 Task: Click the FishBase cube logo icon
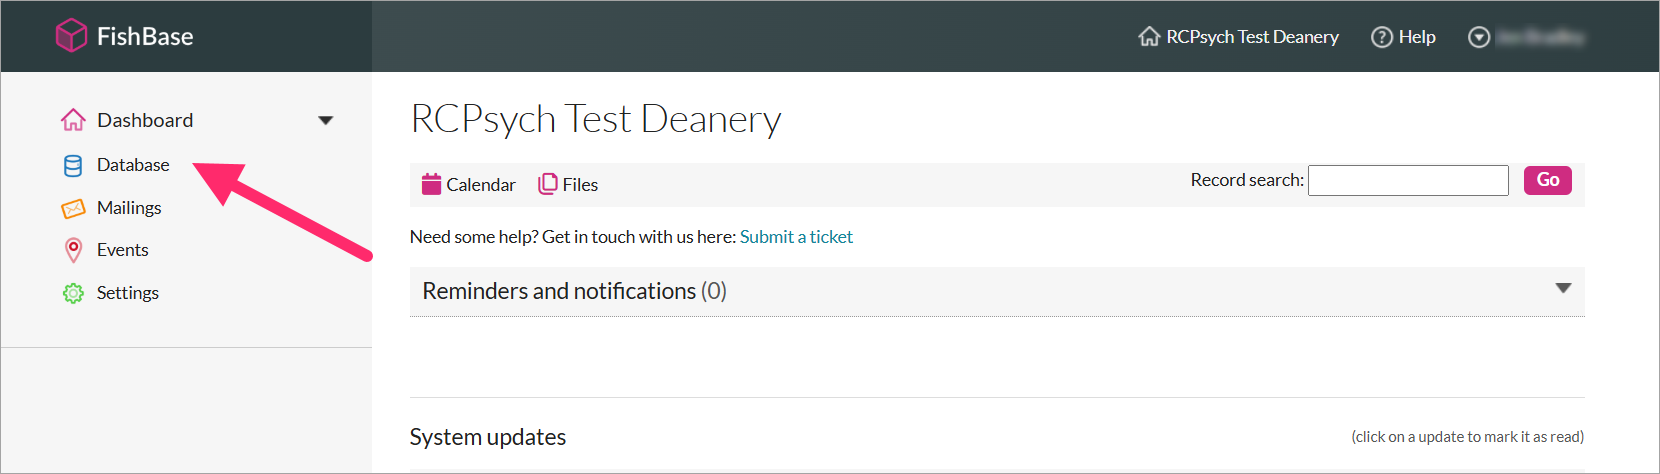(x=71, y=36)
